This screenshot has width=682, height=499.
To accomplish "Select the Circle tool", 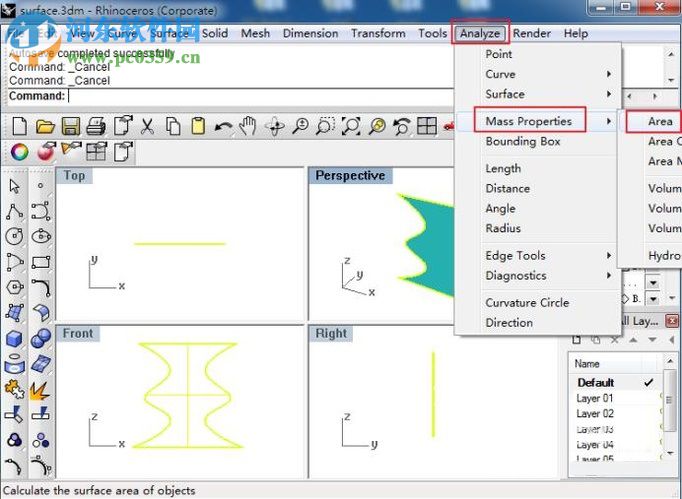I will (14, 237).
